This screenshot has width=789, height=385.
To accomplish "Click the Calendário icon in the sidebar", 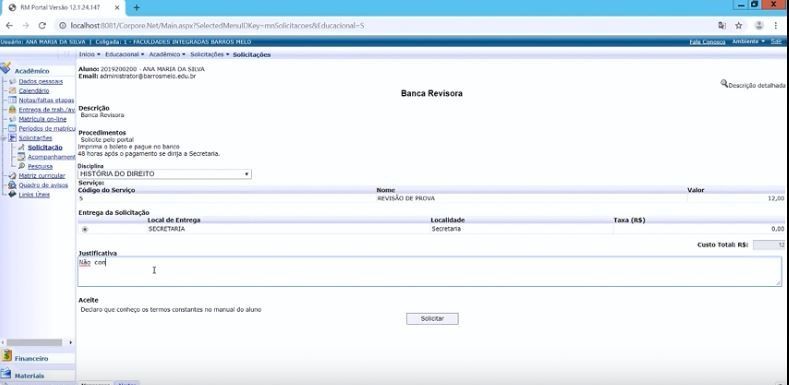I will (x=13, y=91).
